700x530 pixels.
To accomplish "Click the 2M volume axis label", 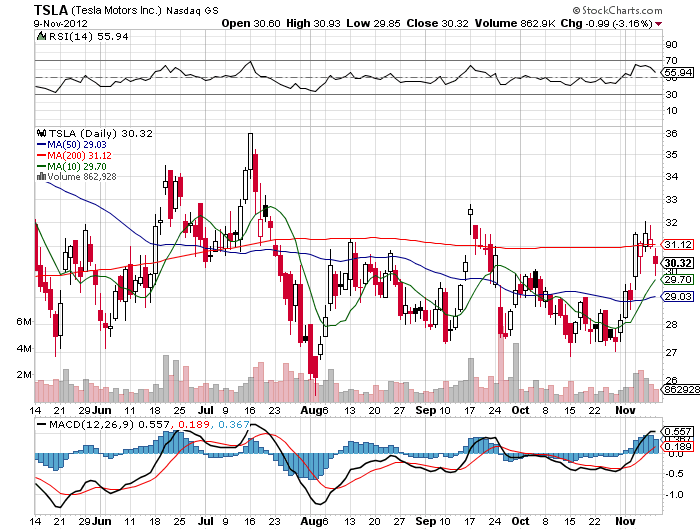I will coord(24,375).
